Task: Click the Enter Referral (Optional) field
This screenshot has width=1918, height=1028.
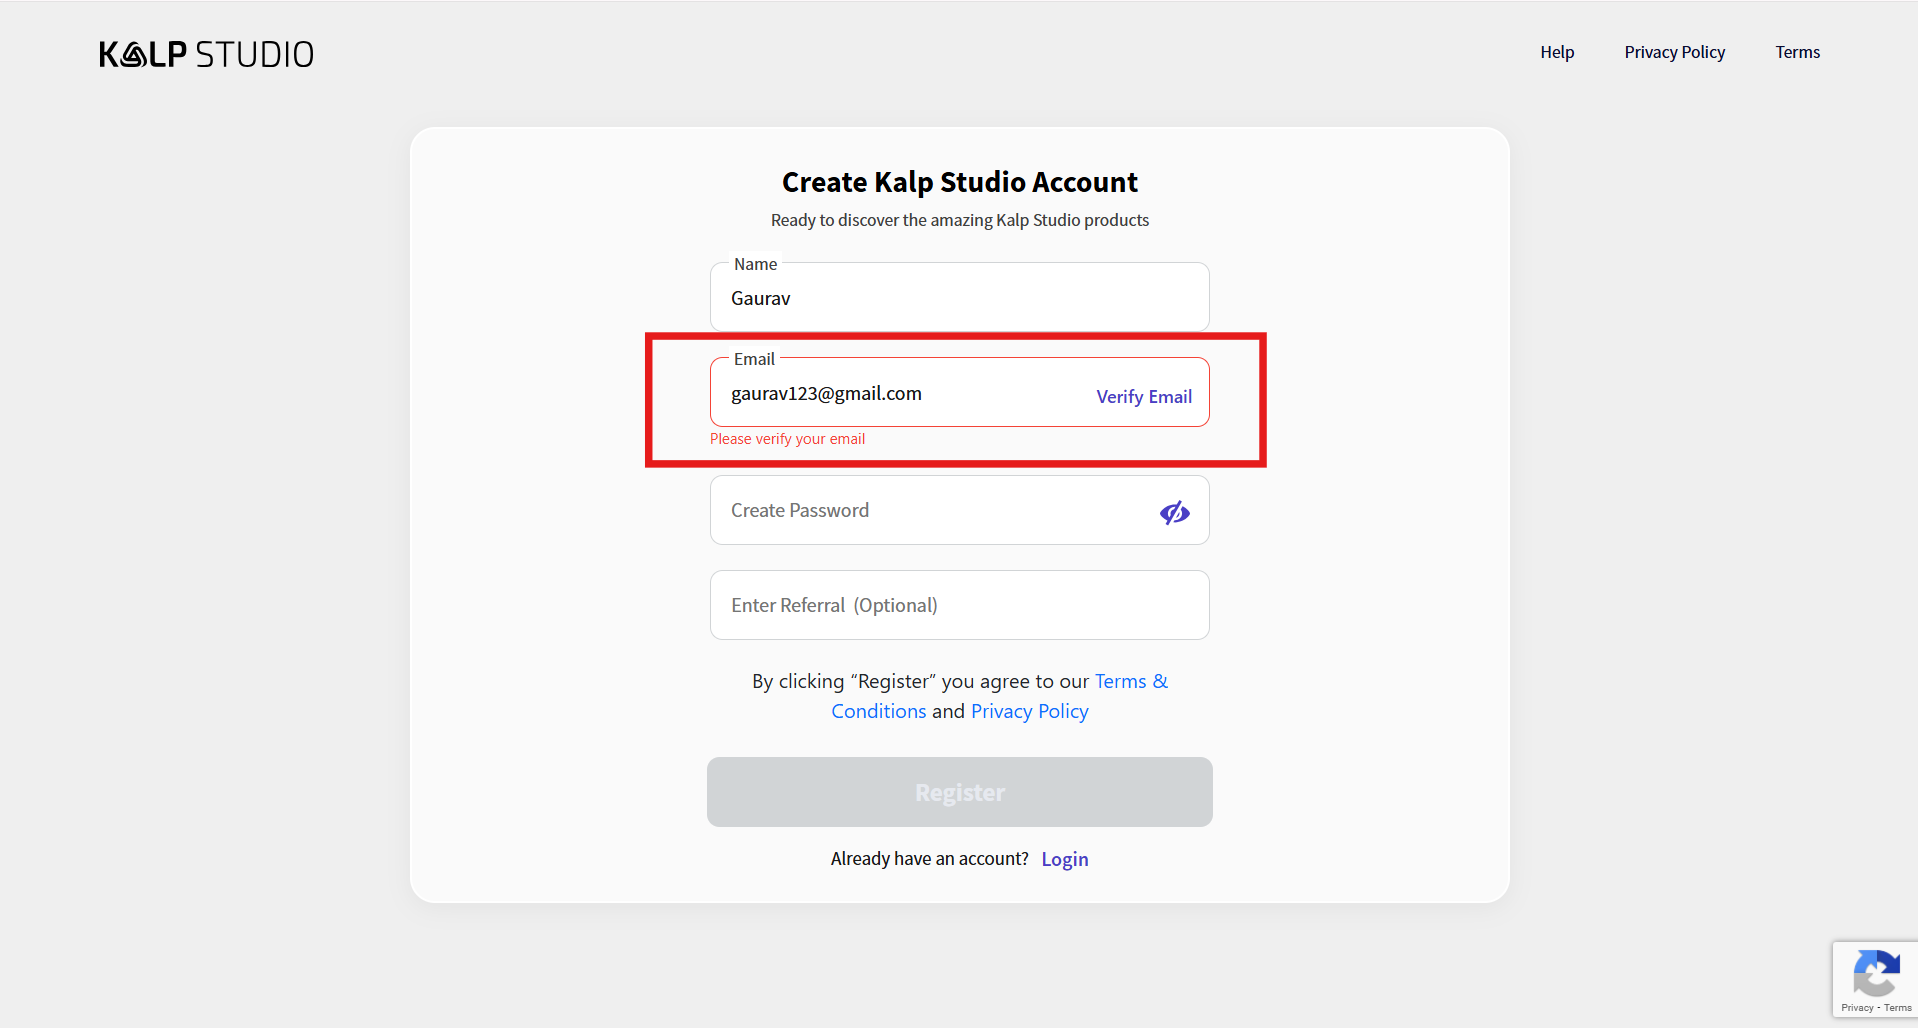Action: tap(958, 606)
